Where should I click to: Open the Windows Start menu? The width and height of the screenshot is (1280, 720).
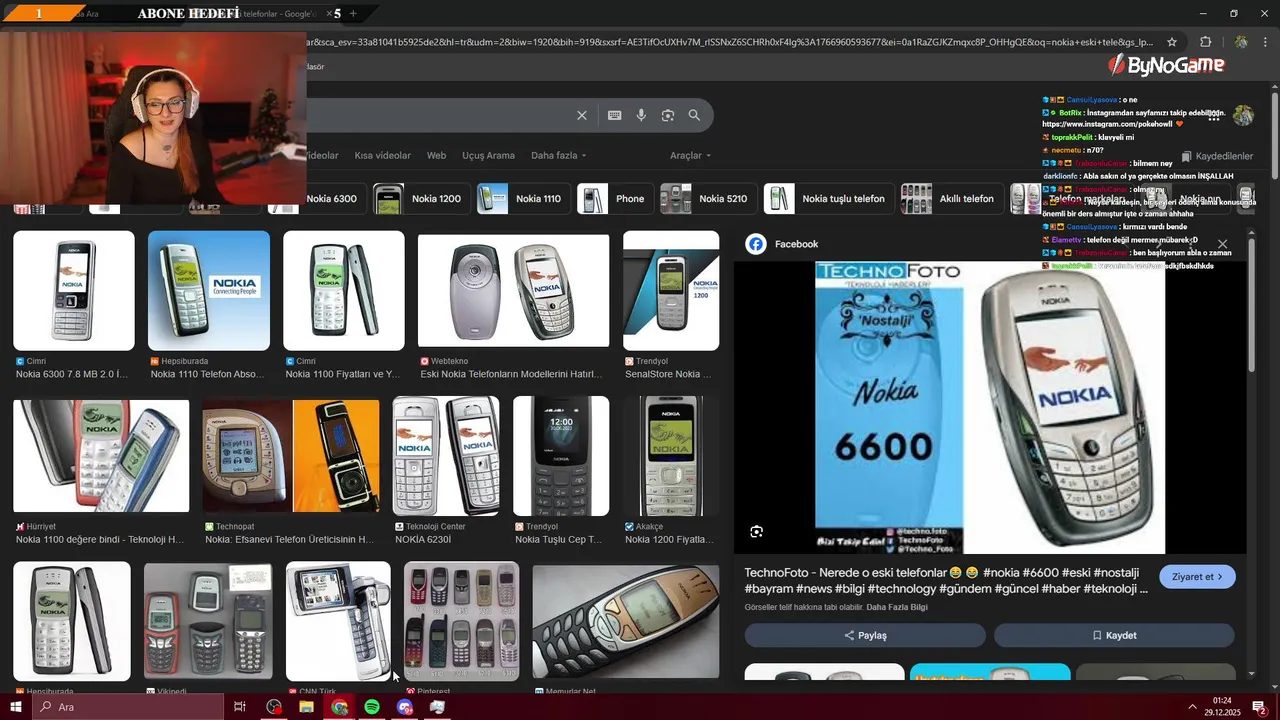(15, 707)
